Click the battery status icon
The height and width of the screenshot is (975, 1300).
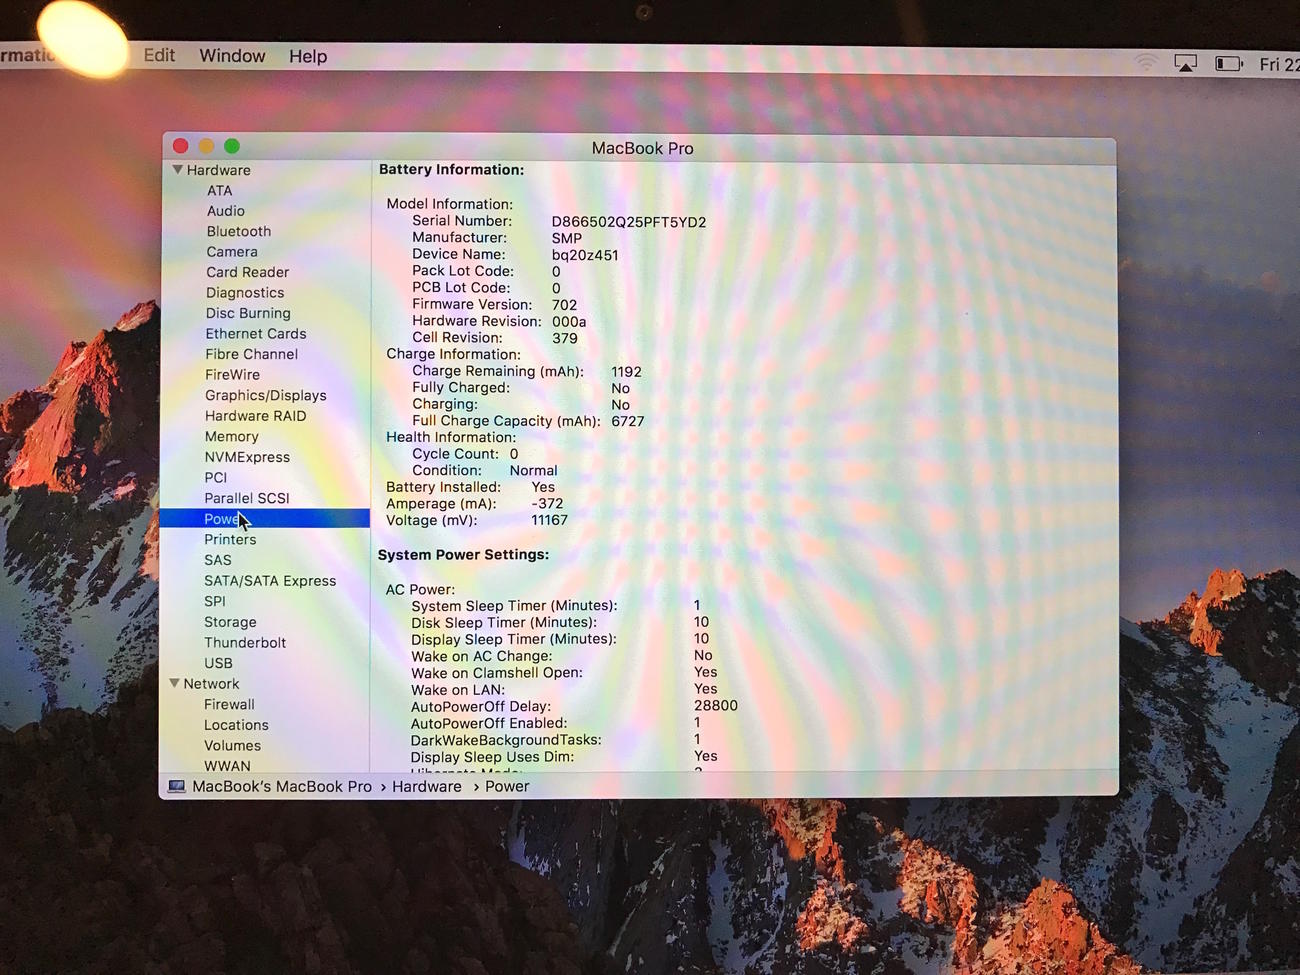tap(1229, 64)
